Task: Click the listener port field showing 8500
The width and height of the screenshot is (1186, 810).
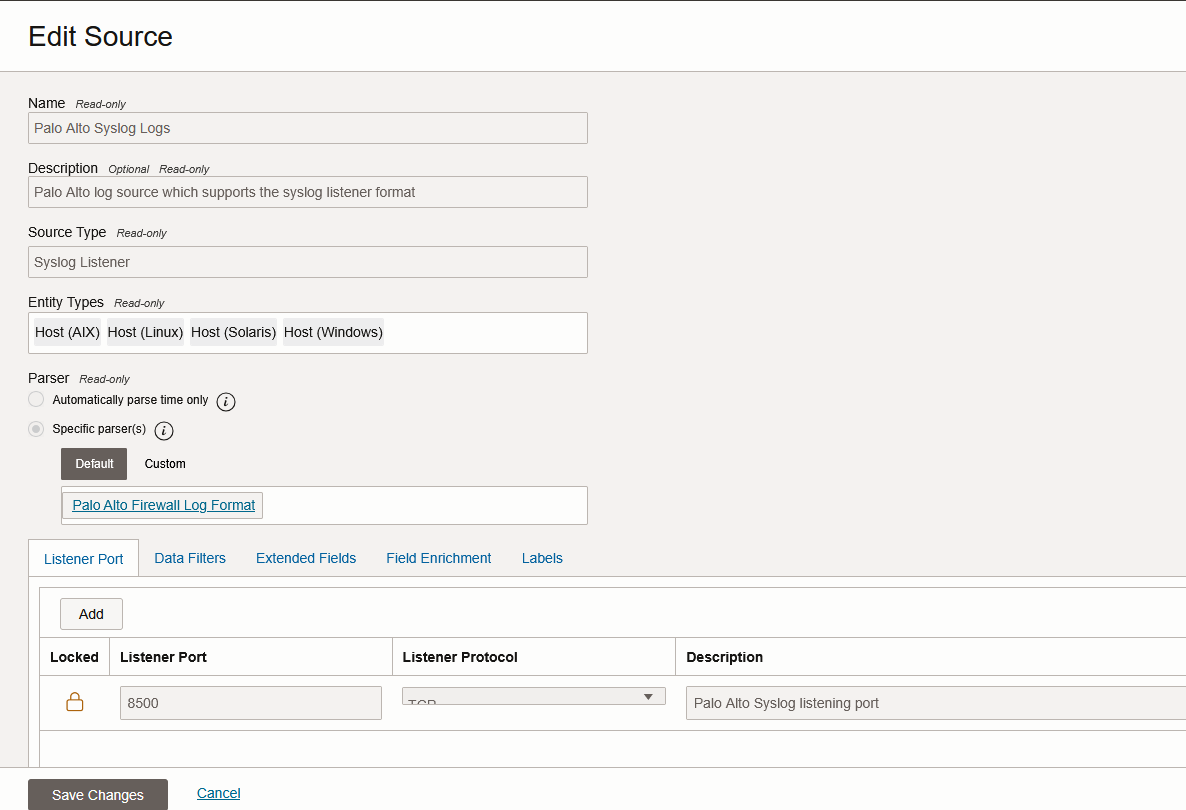Action: pyautogui.click(x=250, y=703)
